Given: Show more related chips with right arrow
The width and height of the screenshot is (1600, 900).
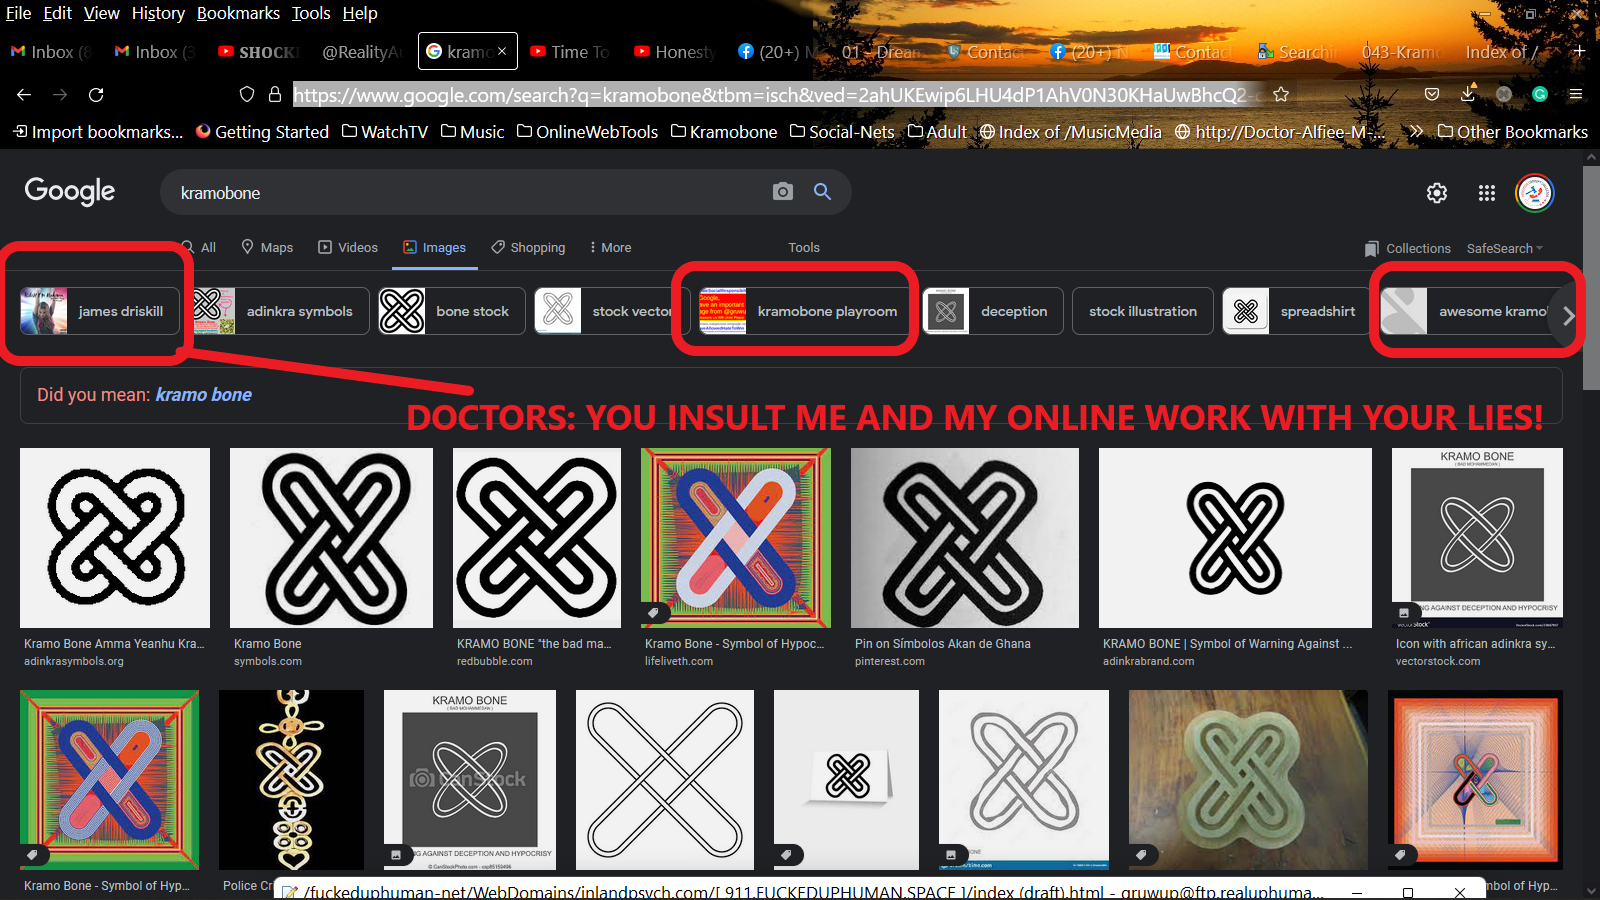Looking at the screenshot, I should coord(1568,316).
